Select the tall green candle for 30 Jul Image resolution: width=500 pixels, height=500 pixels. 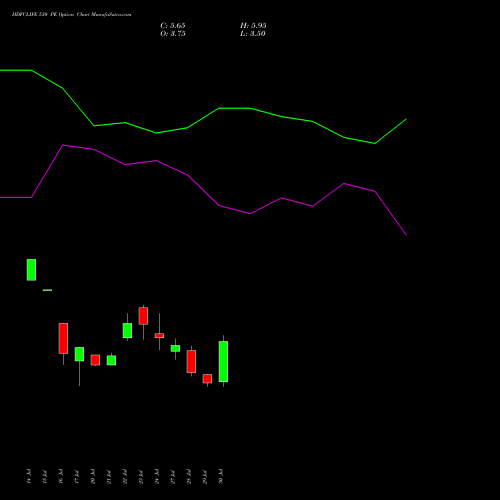coord(223,361)
